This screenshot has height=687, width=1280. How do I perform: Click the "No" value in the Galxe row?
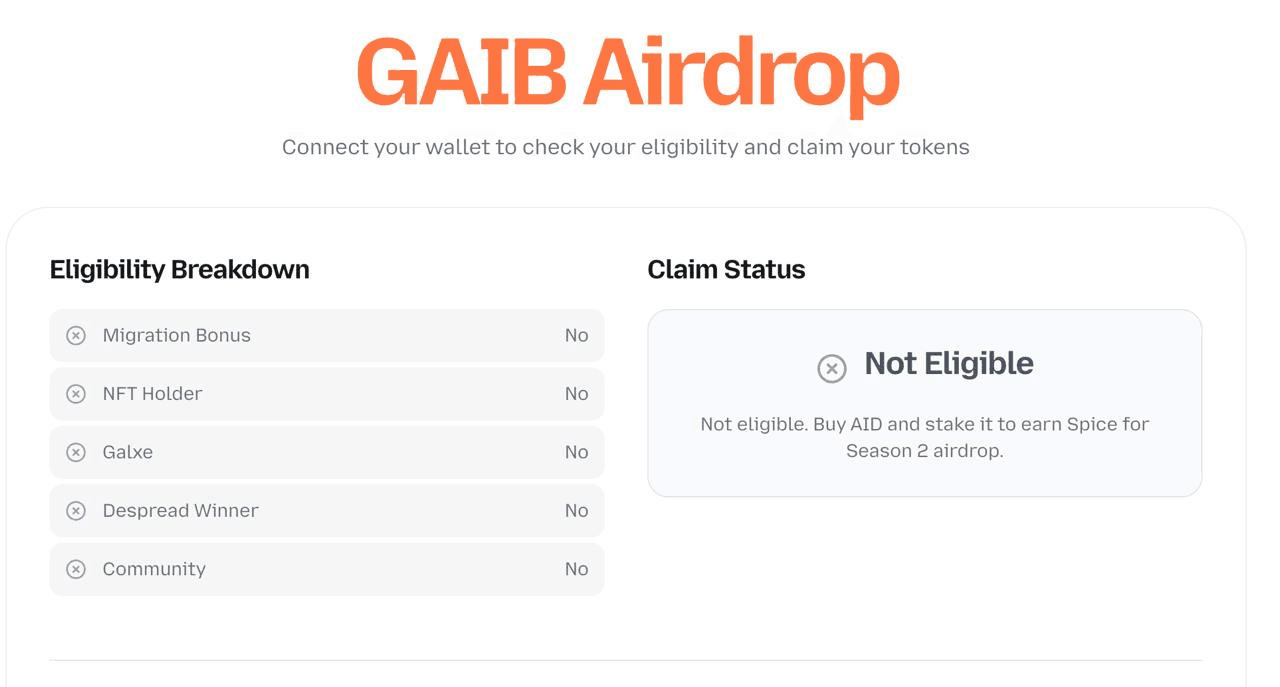pos(576,452)
